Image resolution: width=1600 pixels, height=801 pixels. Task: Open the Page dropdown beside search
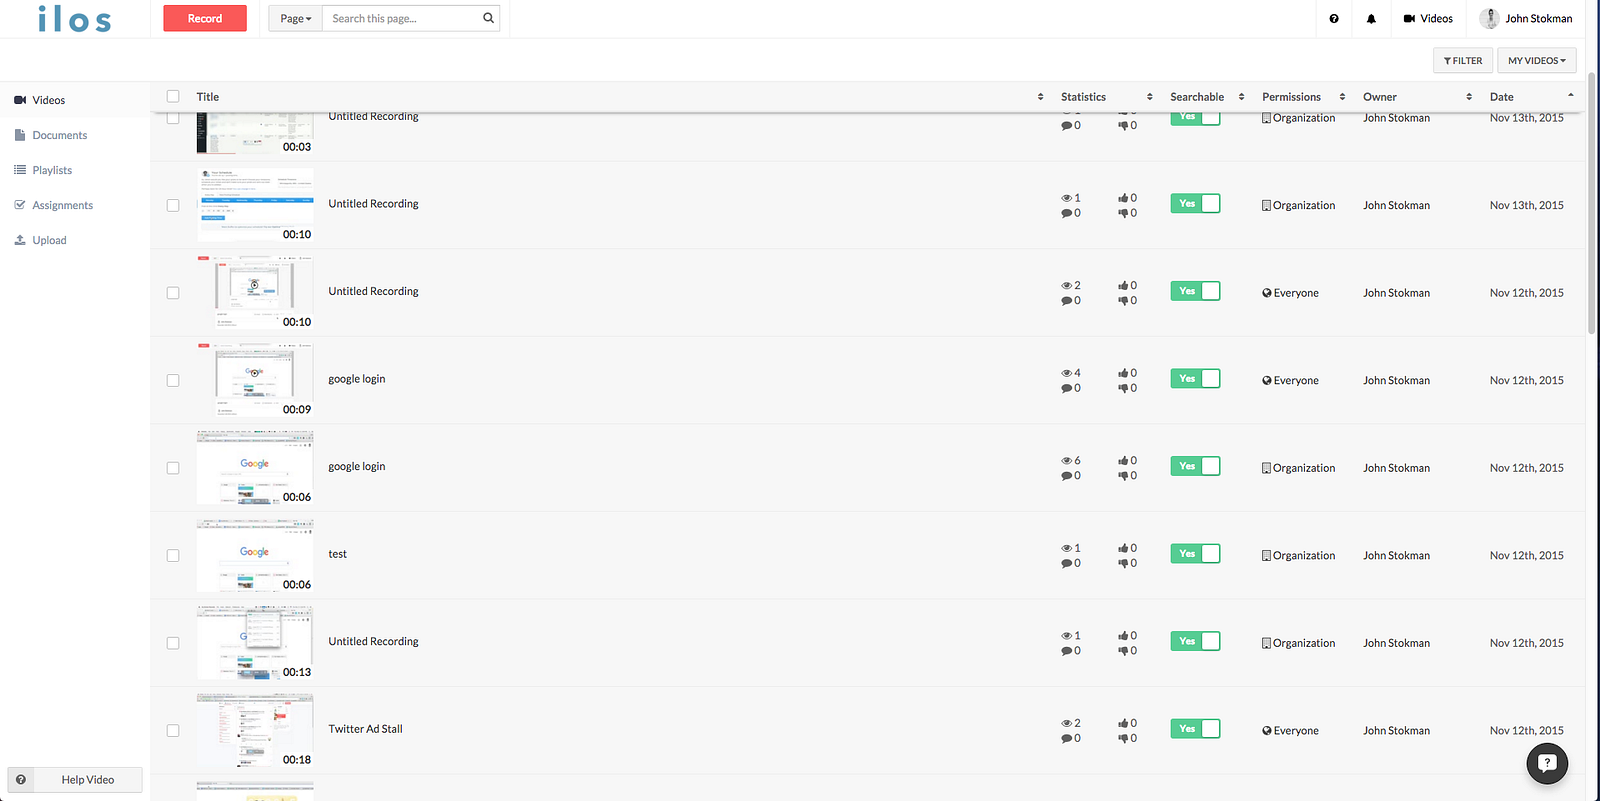[x=295, y=18]
